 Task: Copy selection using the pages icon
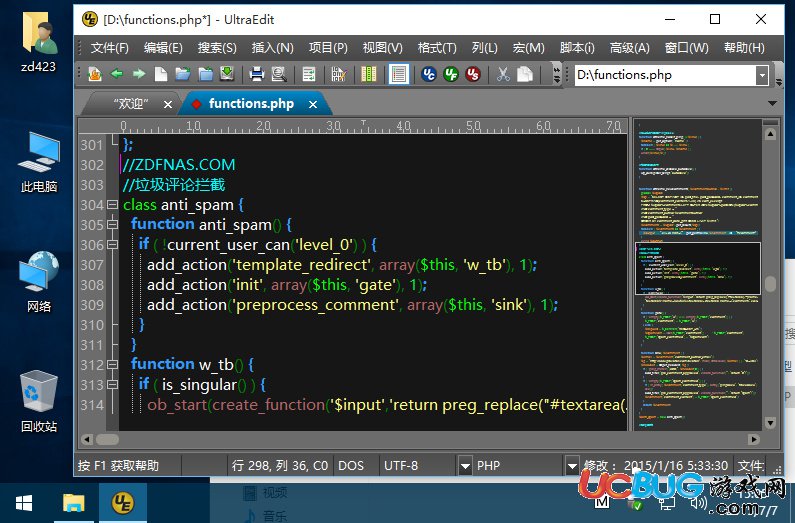(x=525, y=74)
